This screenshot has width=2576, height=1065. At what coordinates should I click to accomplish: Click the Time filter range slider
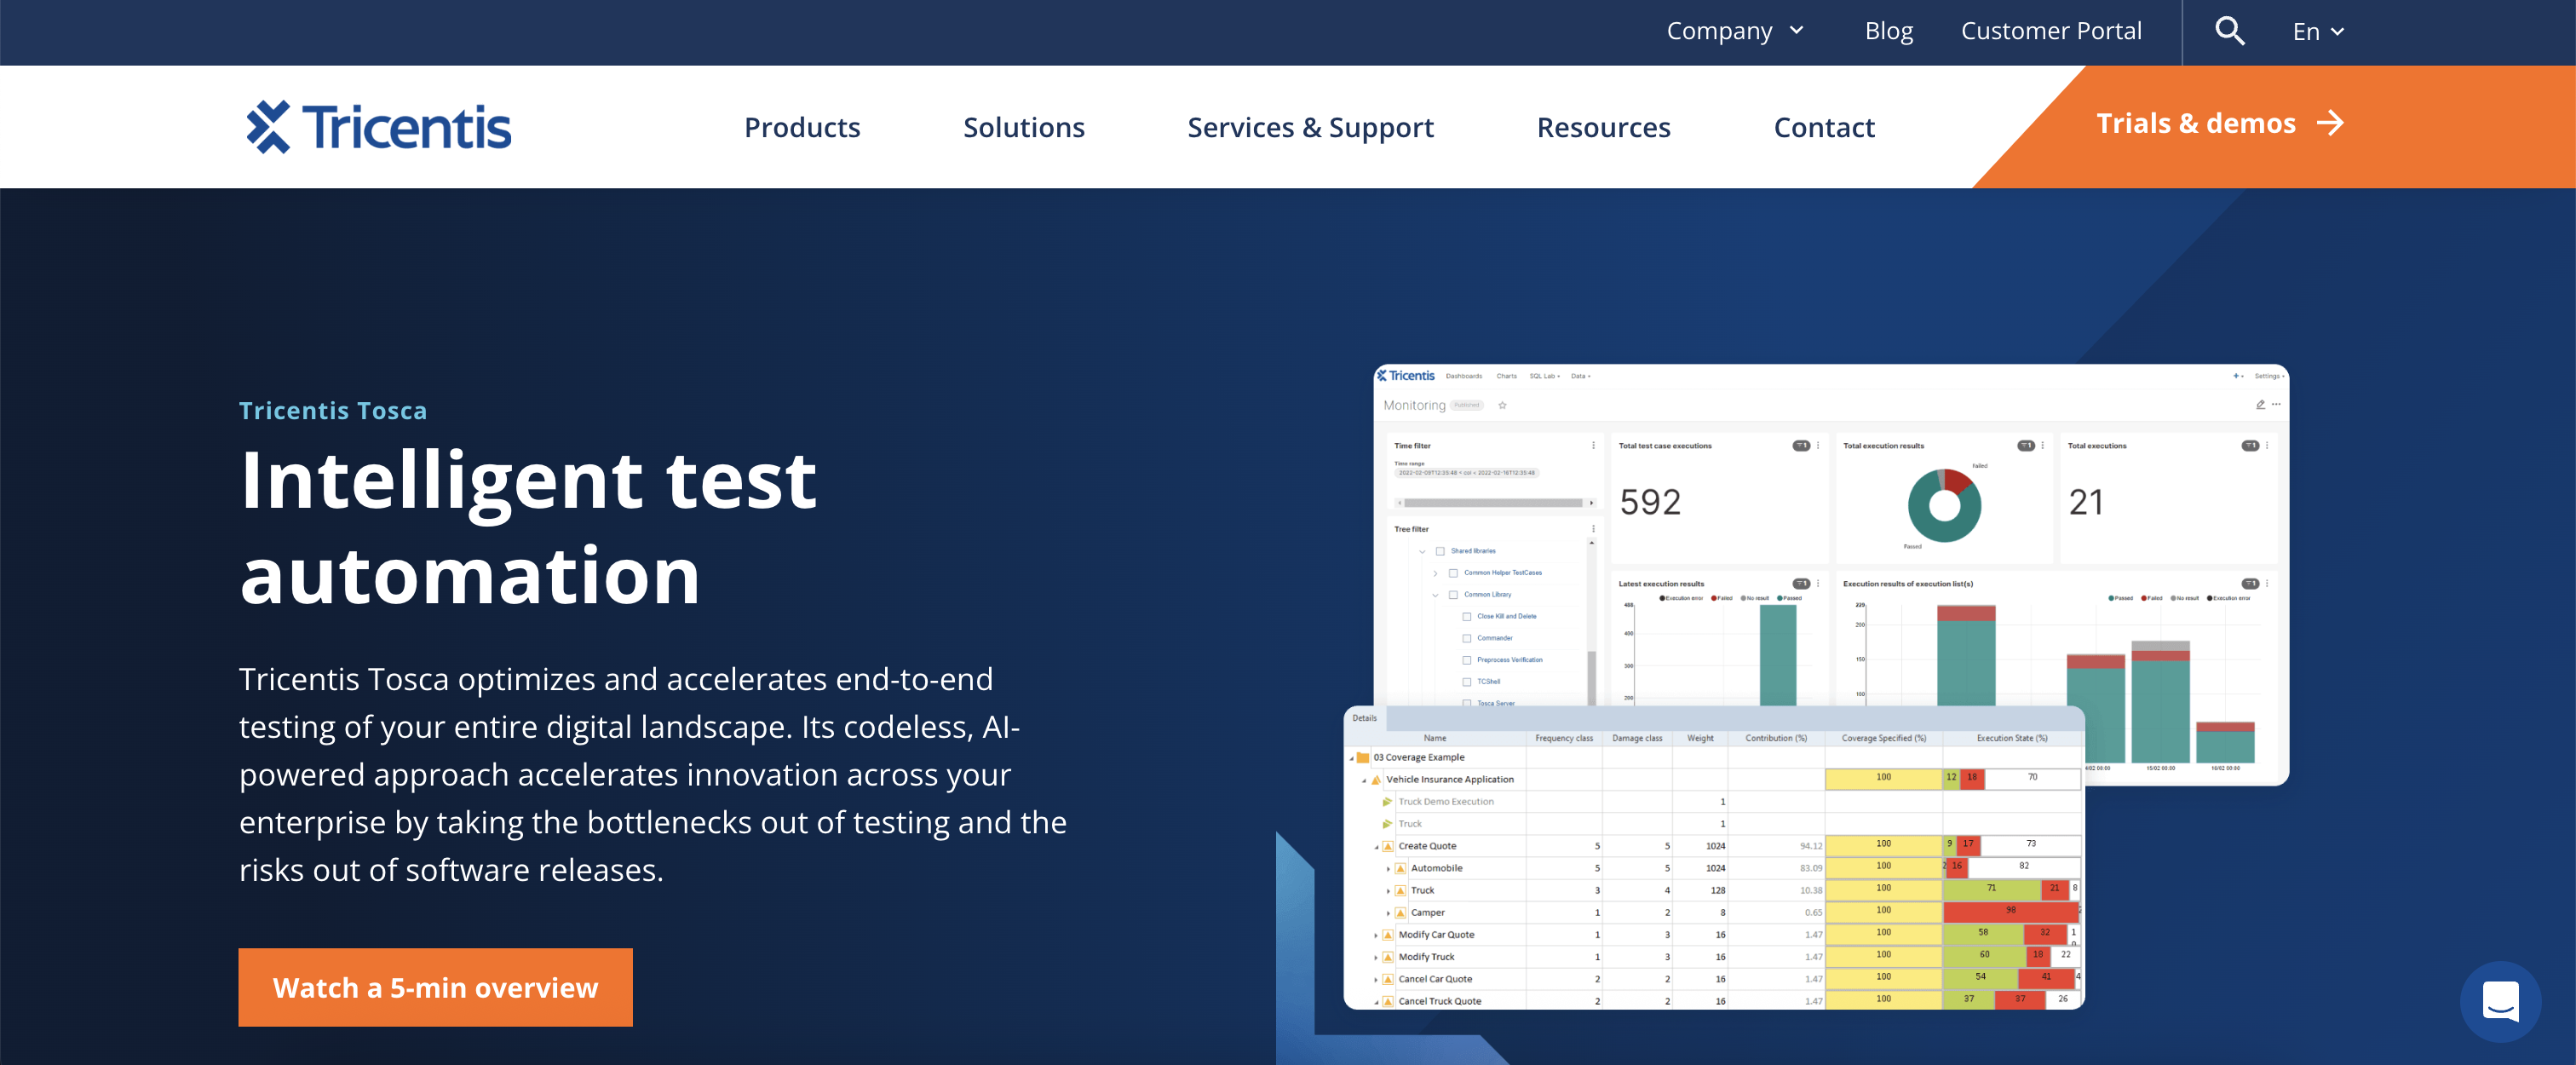(1493, 503)
